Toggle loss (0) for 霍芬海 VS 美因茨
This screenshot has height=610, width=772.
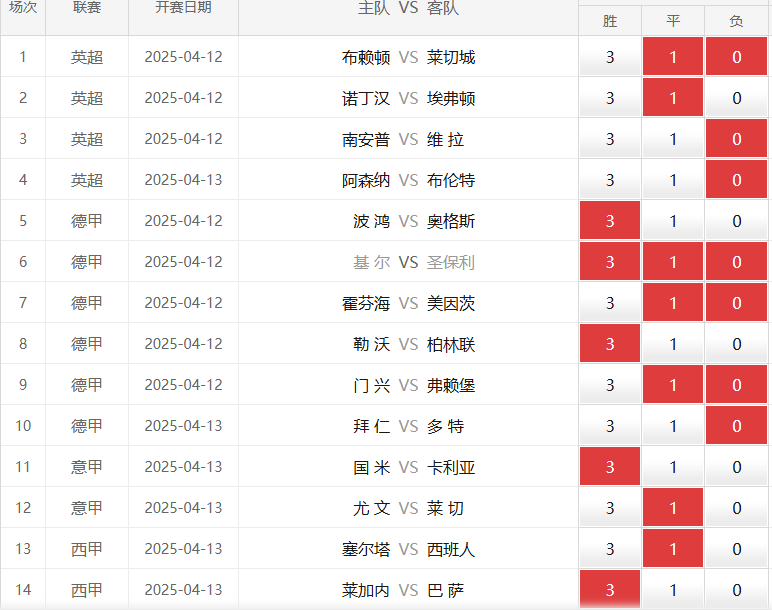pyautogui.click(x=736, y=302)
